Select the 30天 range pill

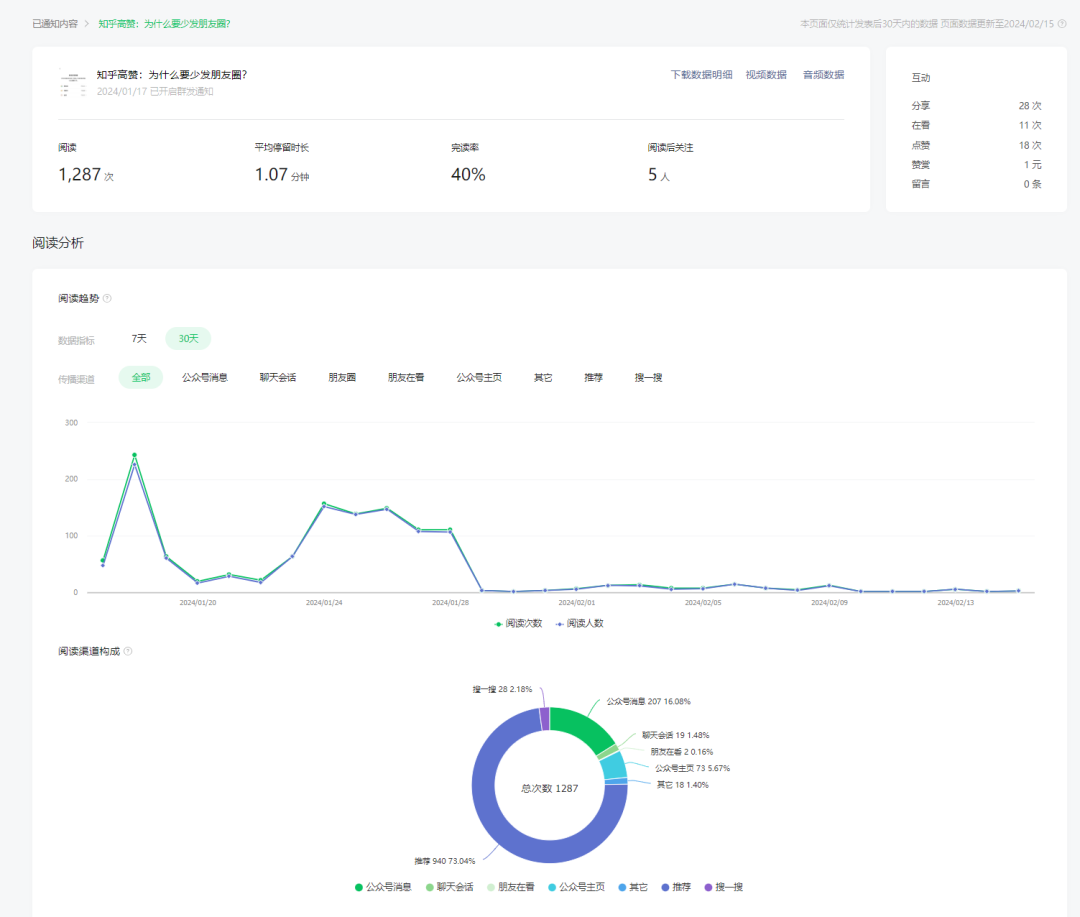point(188,338)
